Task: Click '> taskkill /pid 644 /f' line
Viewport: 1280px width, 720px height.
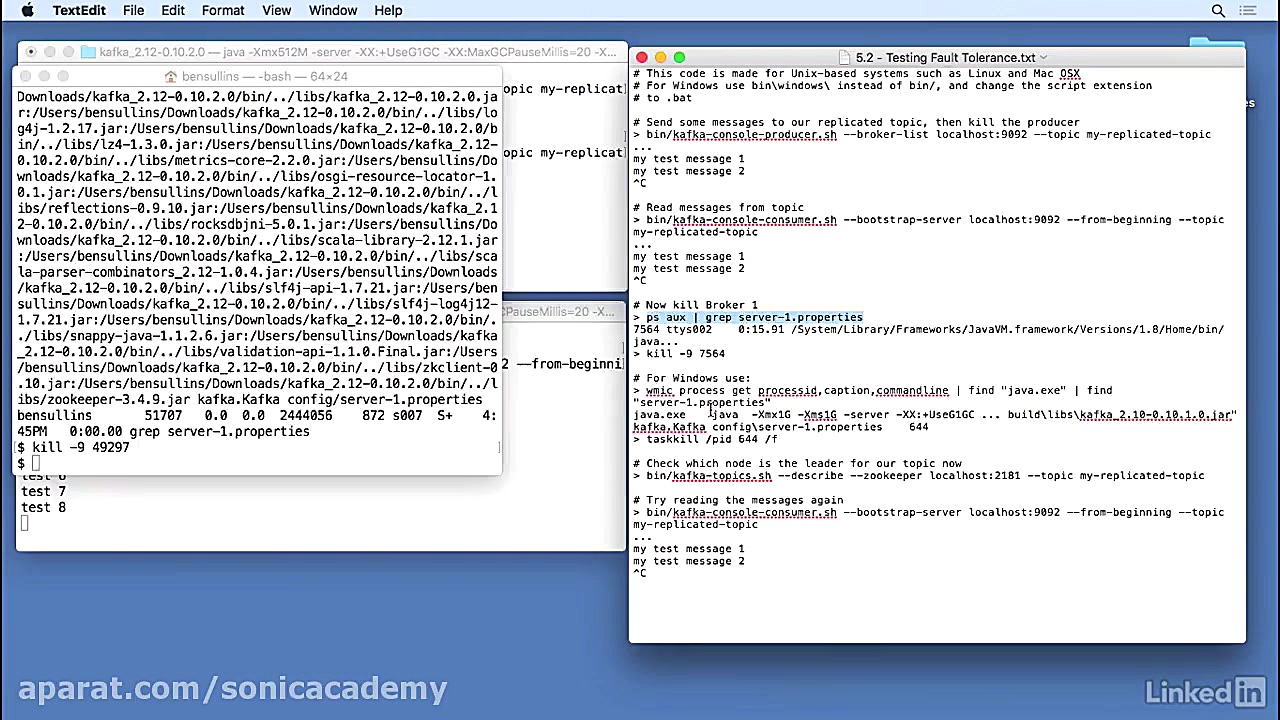Action: (x=705, y=439)
